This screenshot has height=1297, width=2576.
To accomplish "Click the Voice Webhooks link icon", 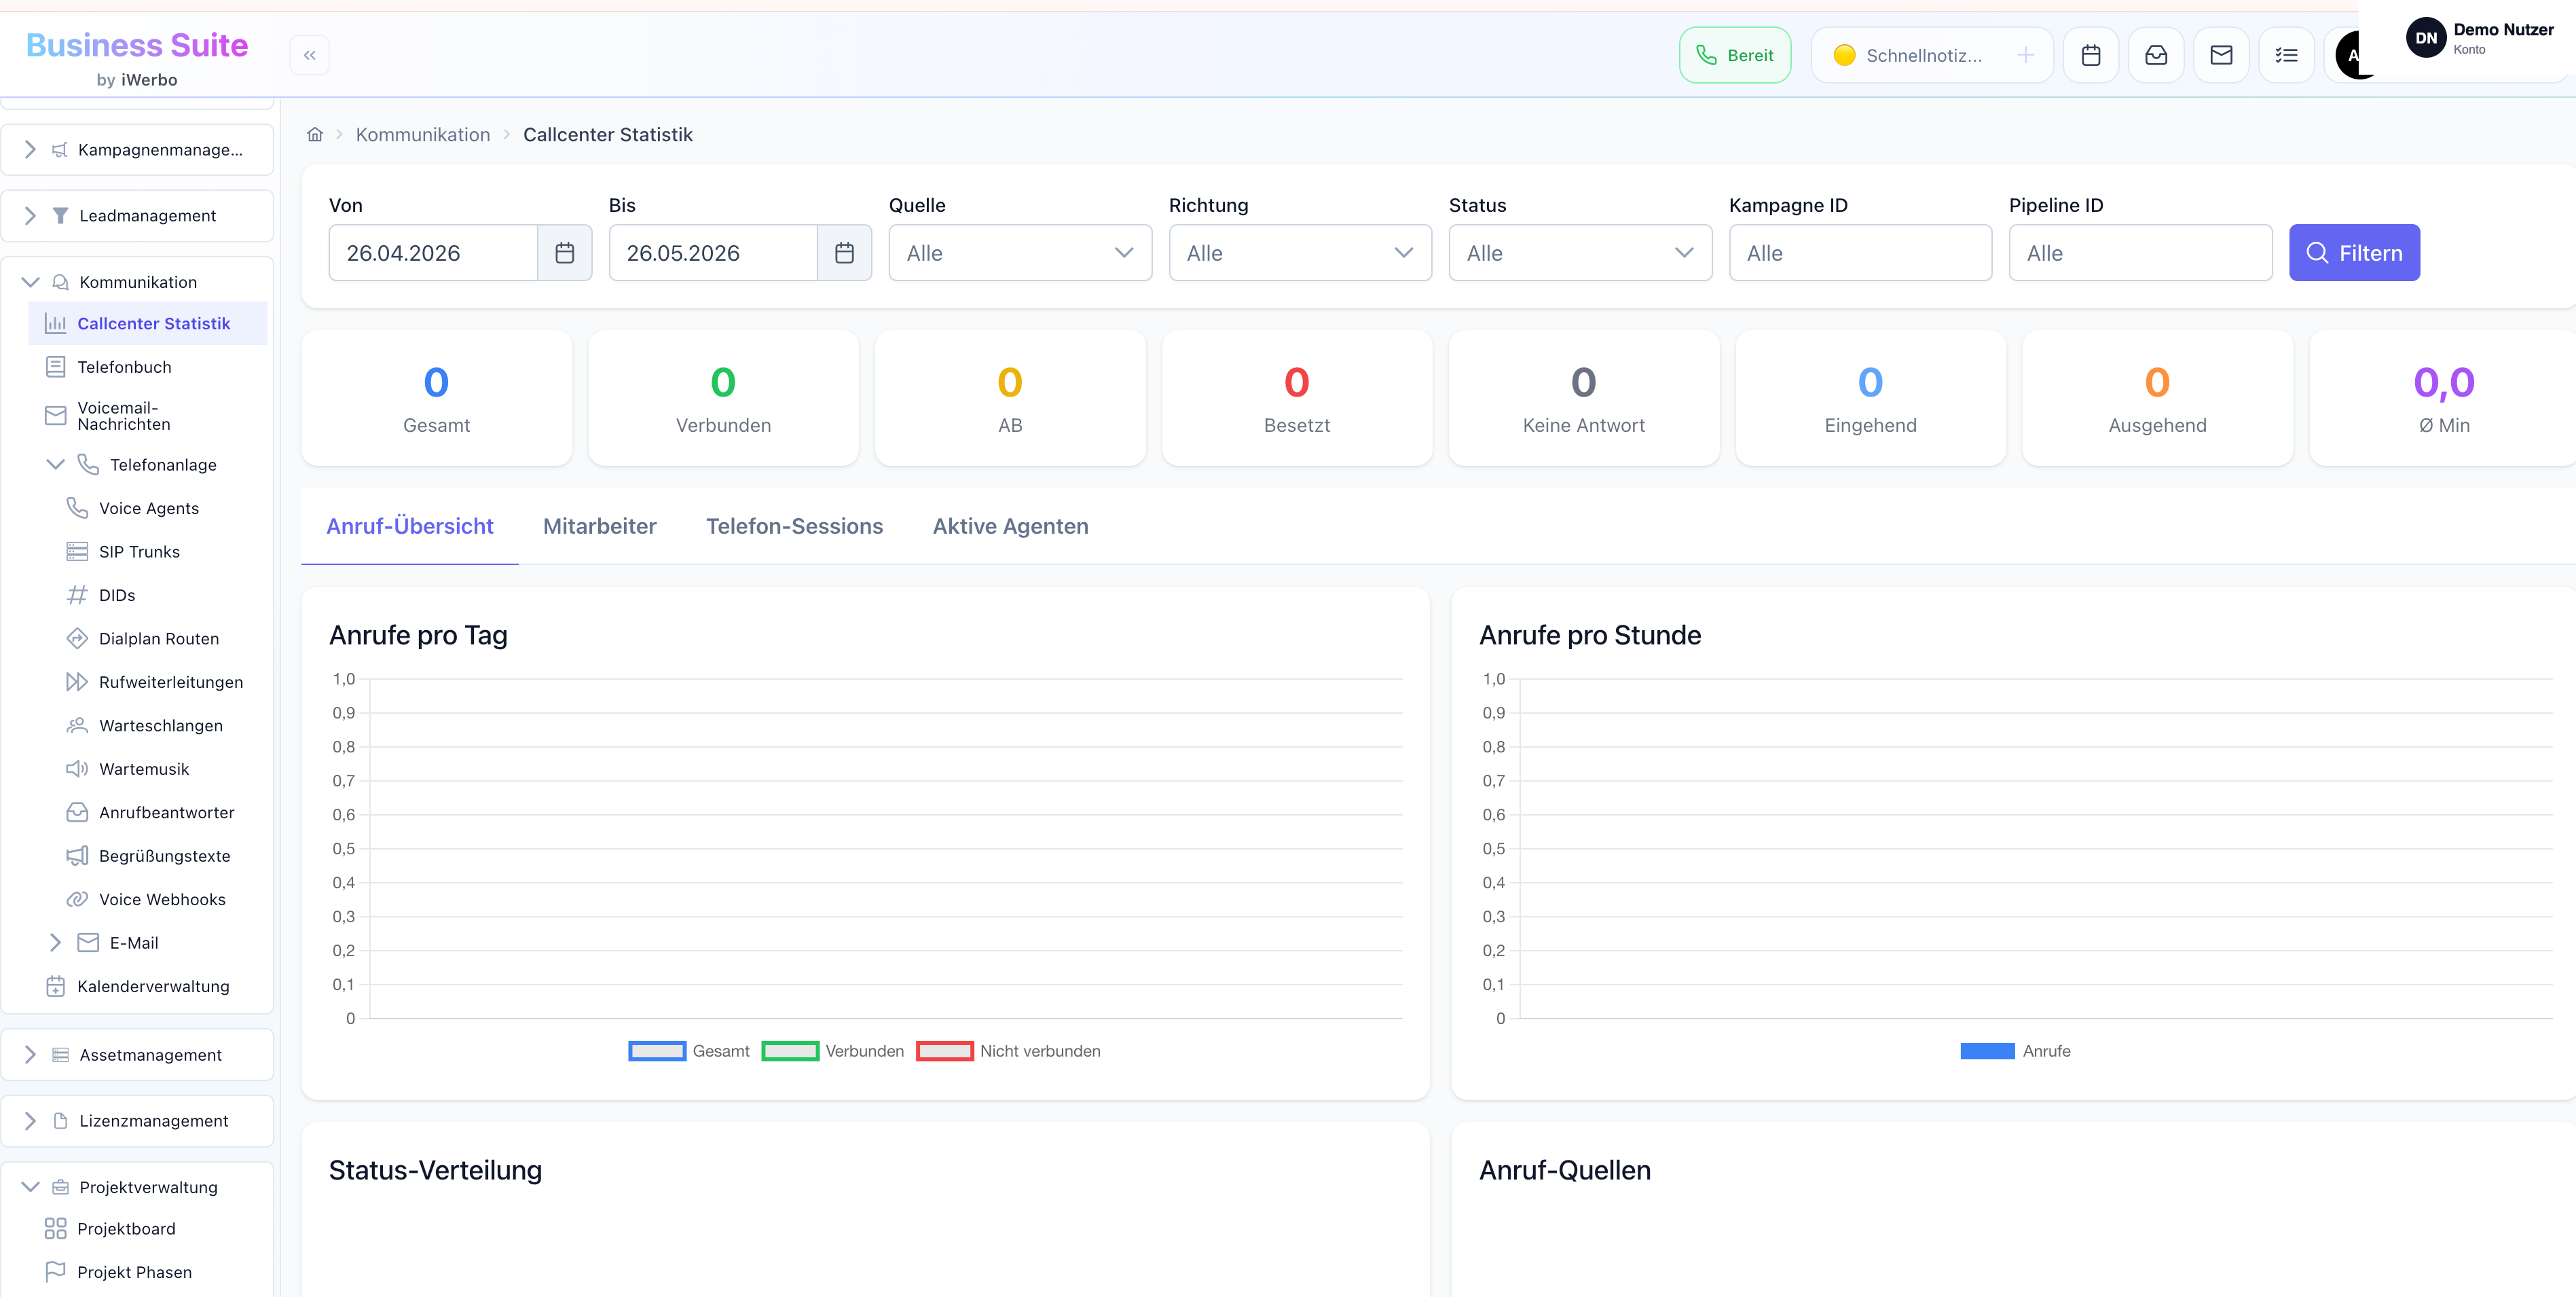I will tap(77, 899).
